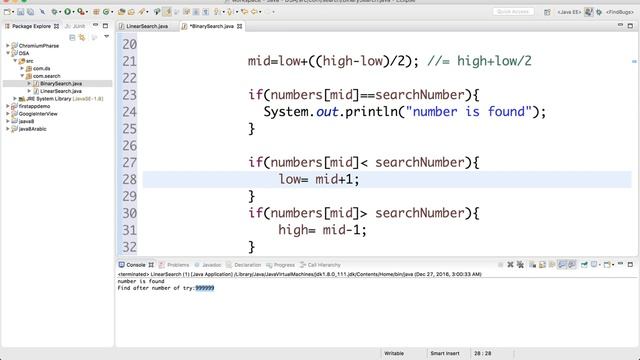Select LinearSearch.java in Package Explorer
Viewport: 640px width, 360px height.
61,91
